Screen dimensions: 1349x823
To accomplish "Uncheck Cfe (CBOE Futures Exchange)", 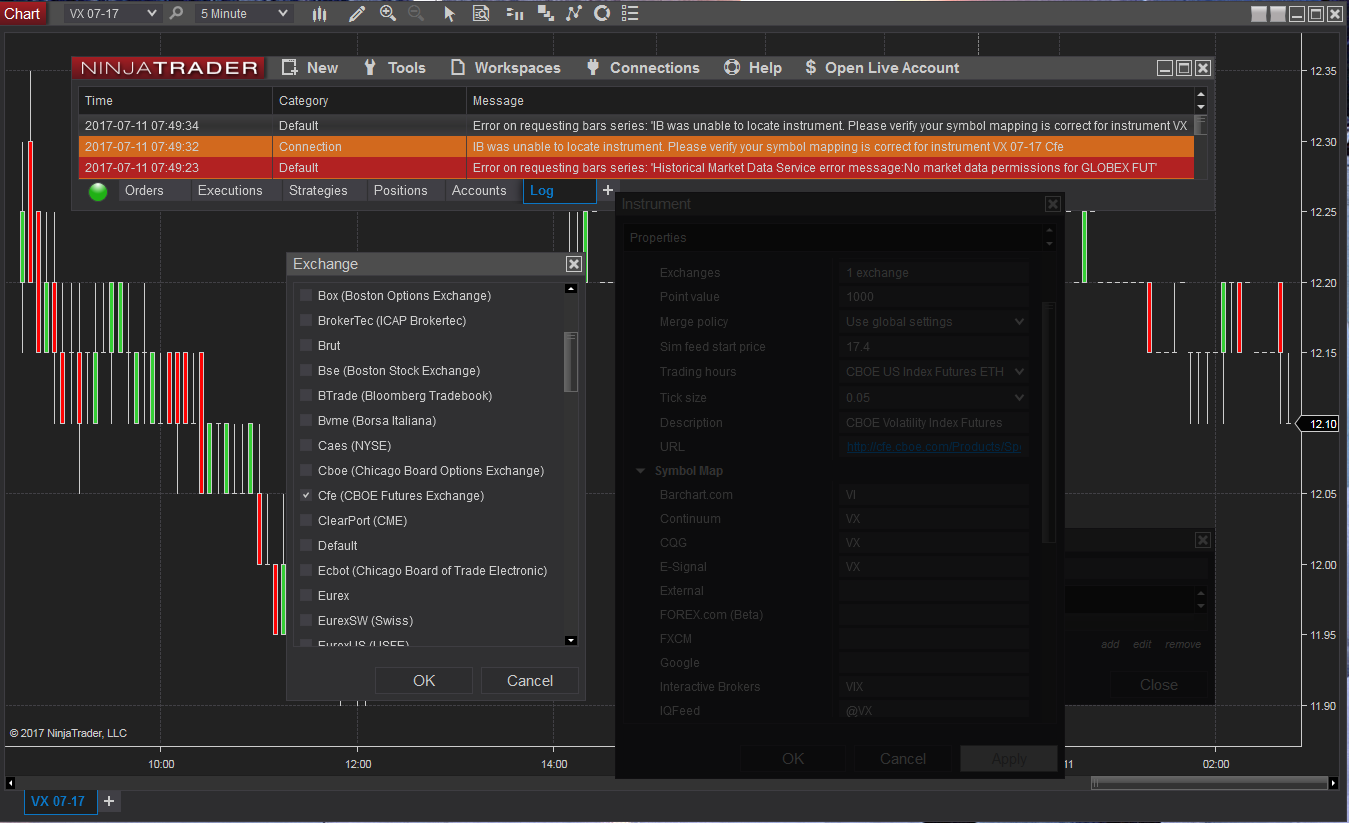I will (x=307, y=496).
